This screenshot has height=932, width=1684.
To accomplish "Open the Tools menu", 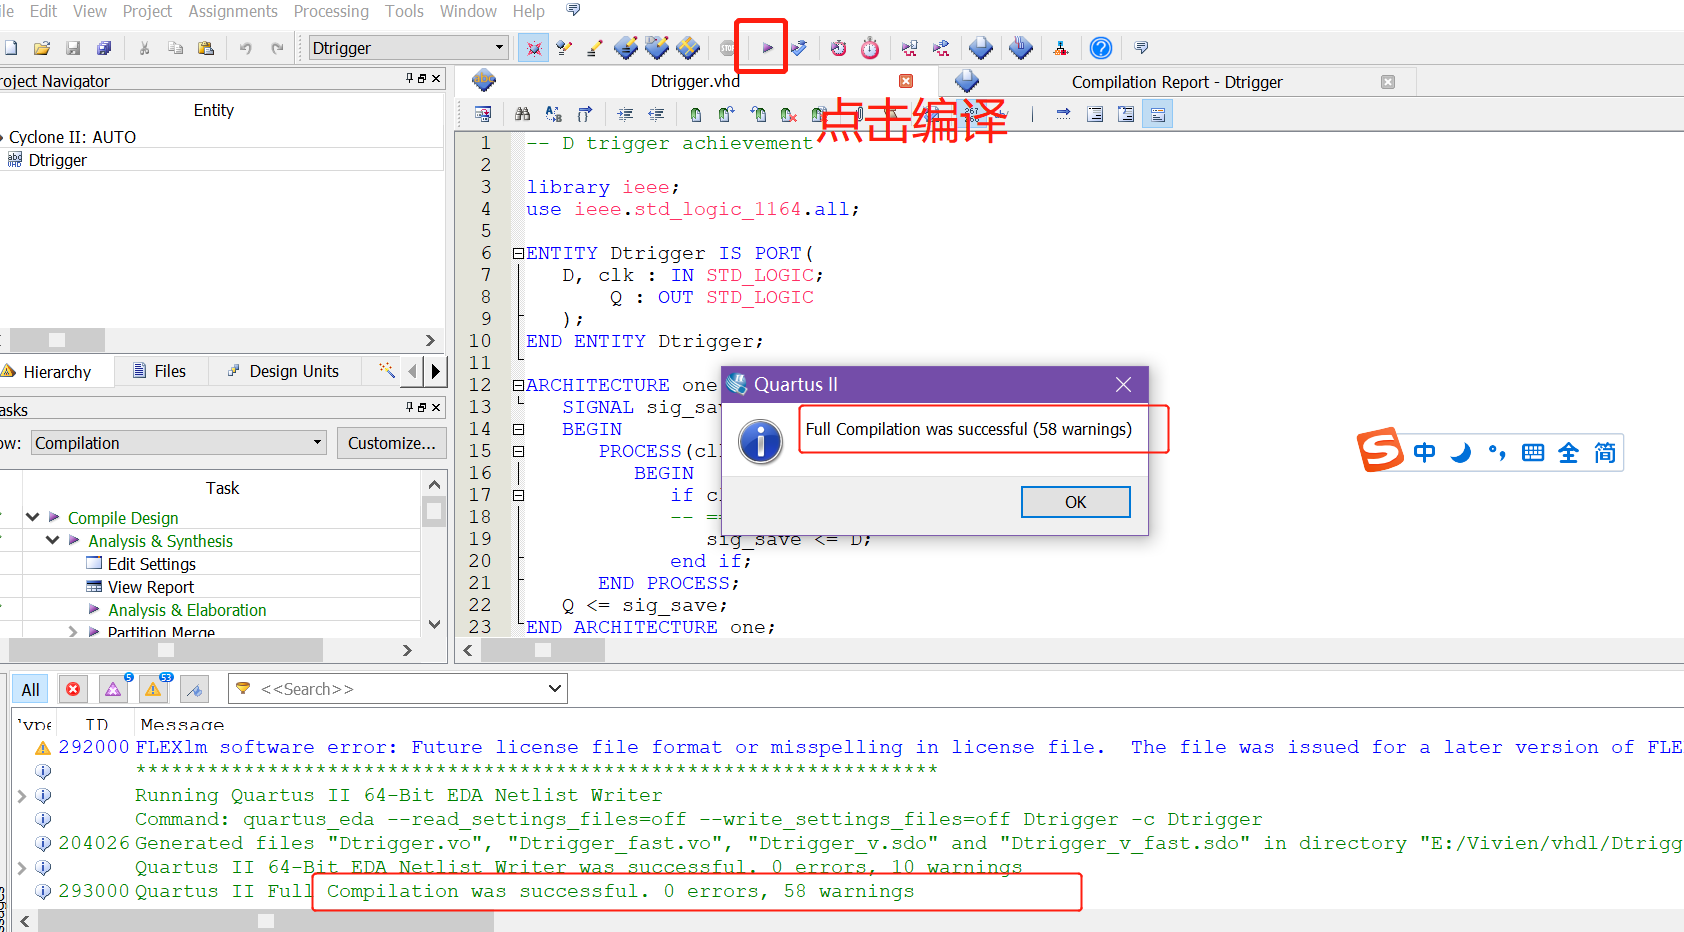I will [404, 11].
